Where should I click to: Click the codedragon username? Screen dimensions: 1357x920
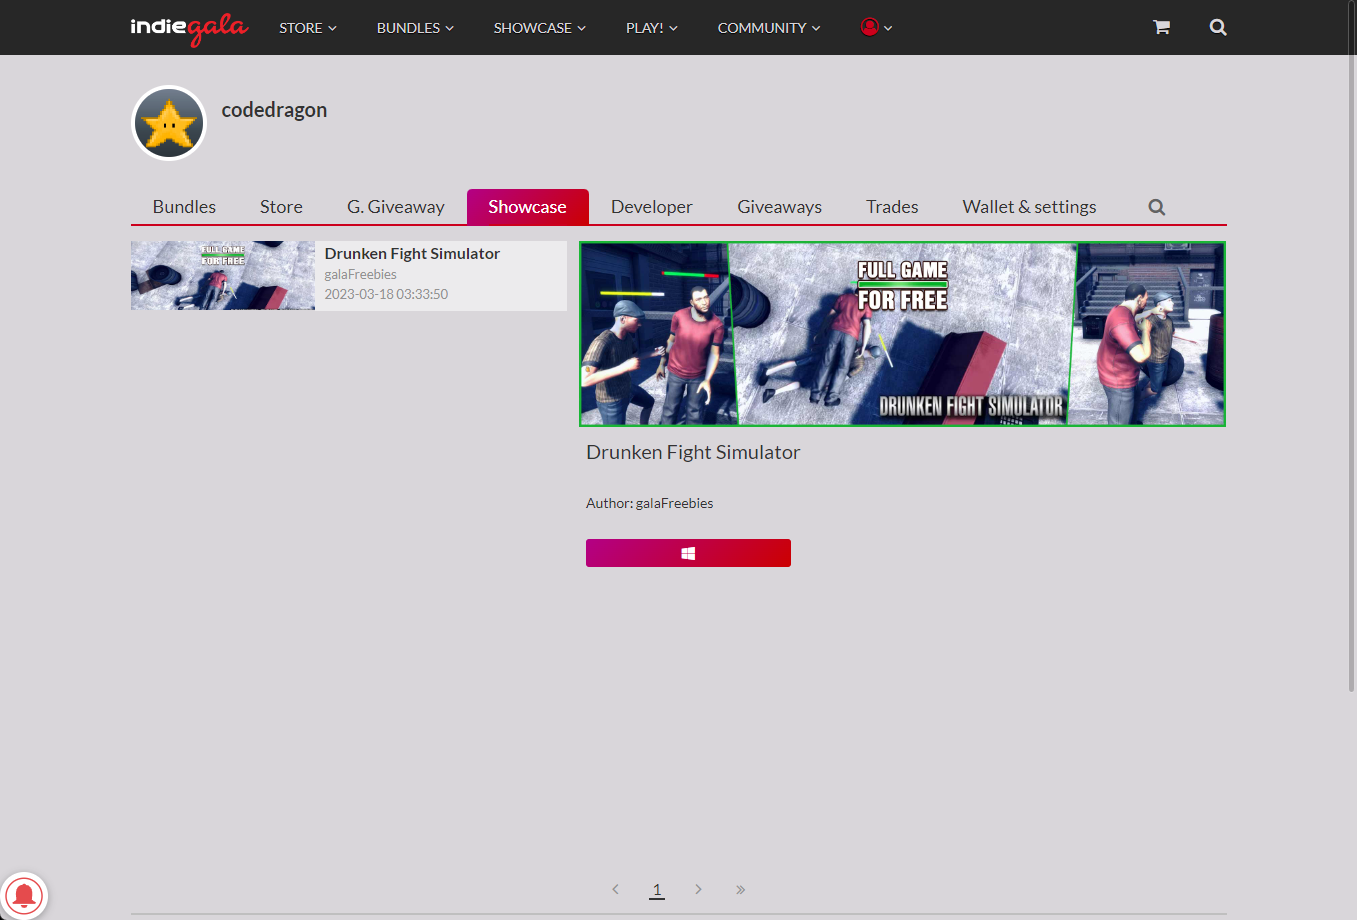pyautogui.click(x=274, y=110)
